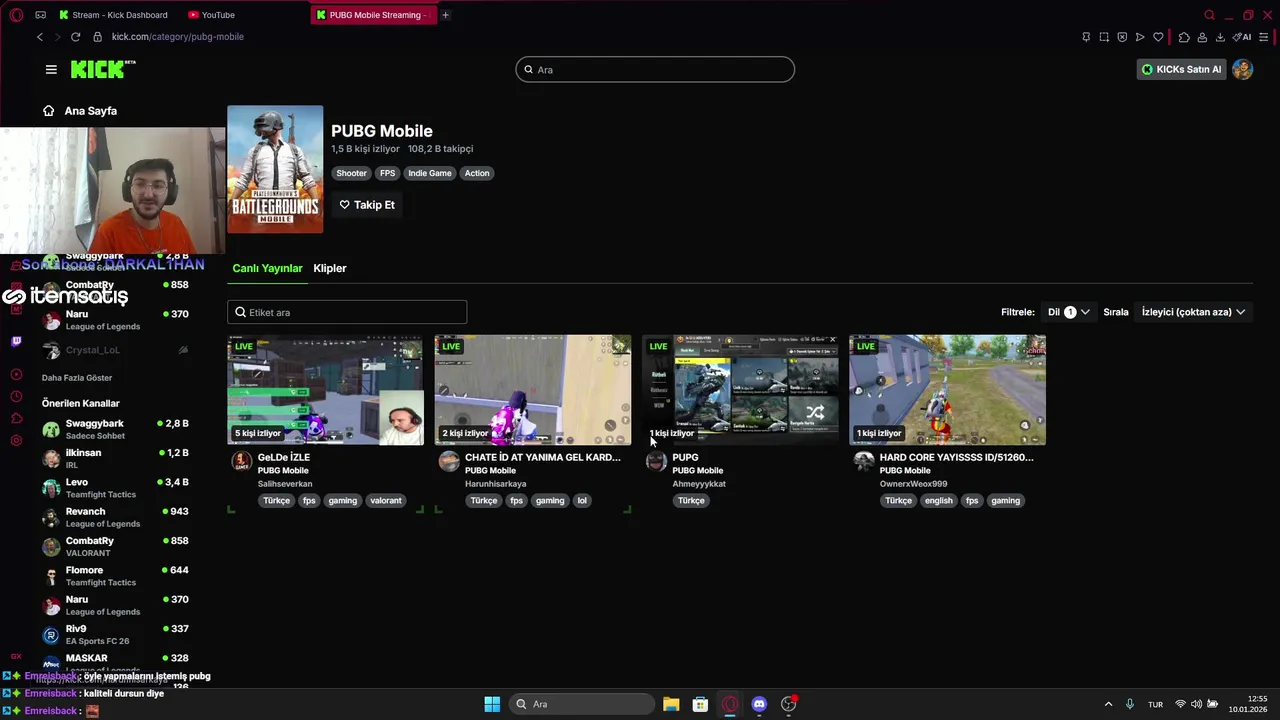
Task: Switch to the Klipler tab
Action: pyautogui.click(x=330, y=268)
